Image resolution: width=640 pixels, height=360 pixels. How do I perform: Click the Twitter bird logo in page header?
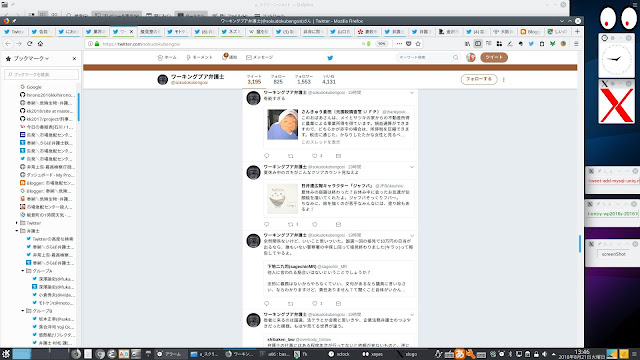click(x=330, y=58)
